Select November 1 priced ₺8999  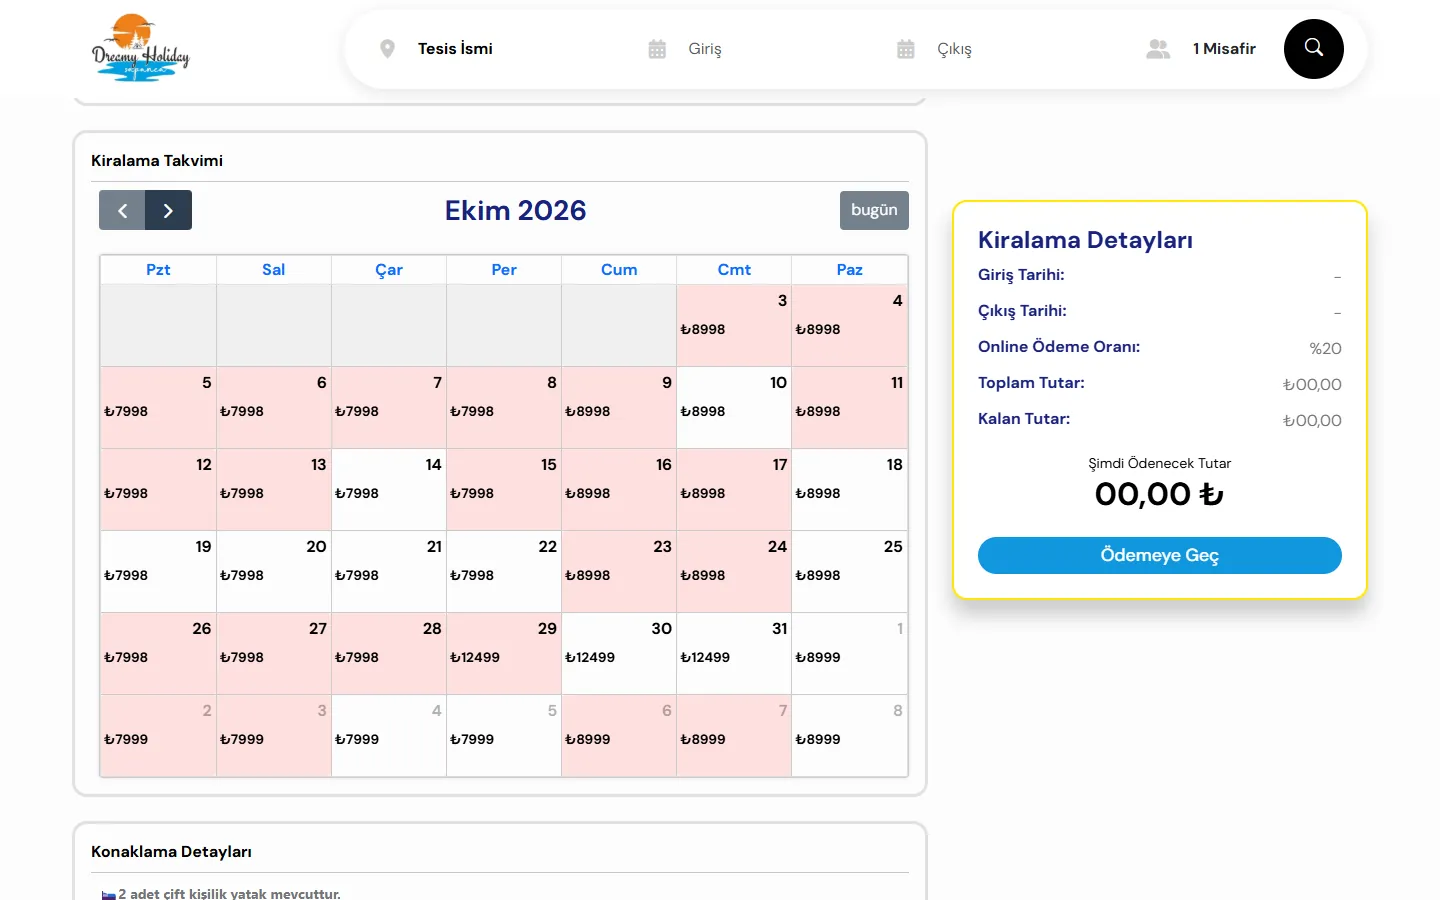point(849,654)
